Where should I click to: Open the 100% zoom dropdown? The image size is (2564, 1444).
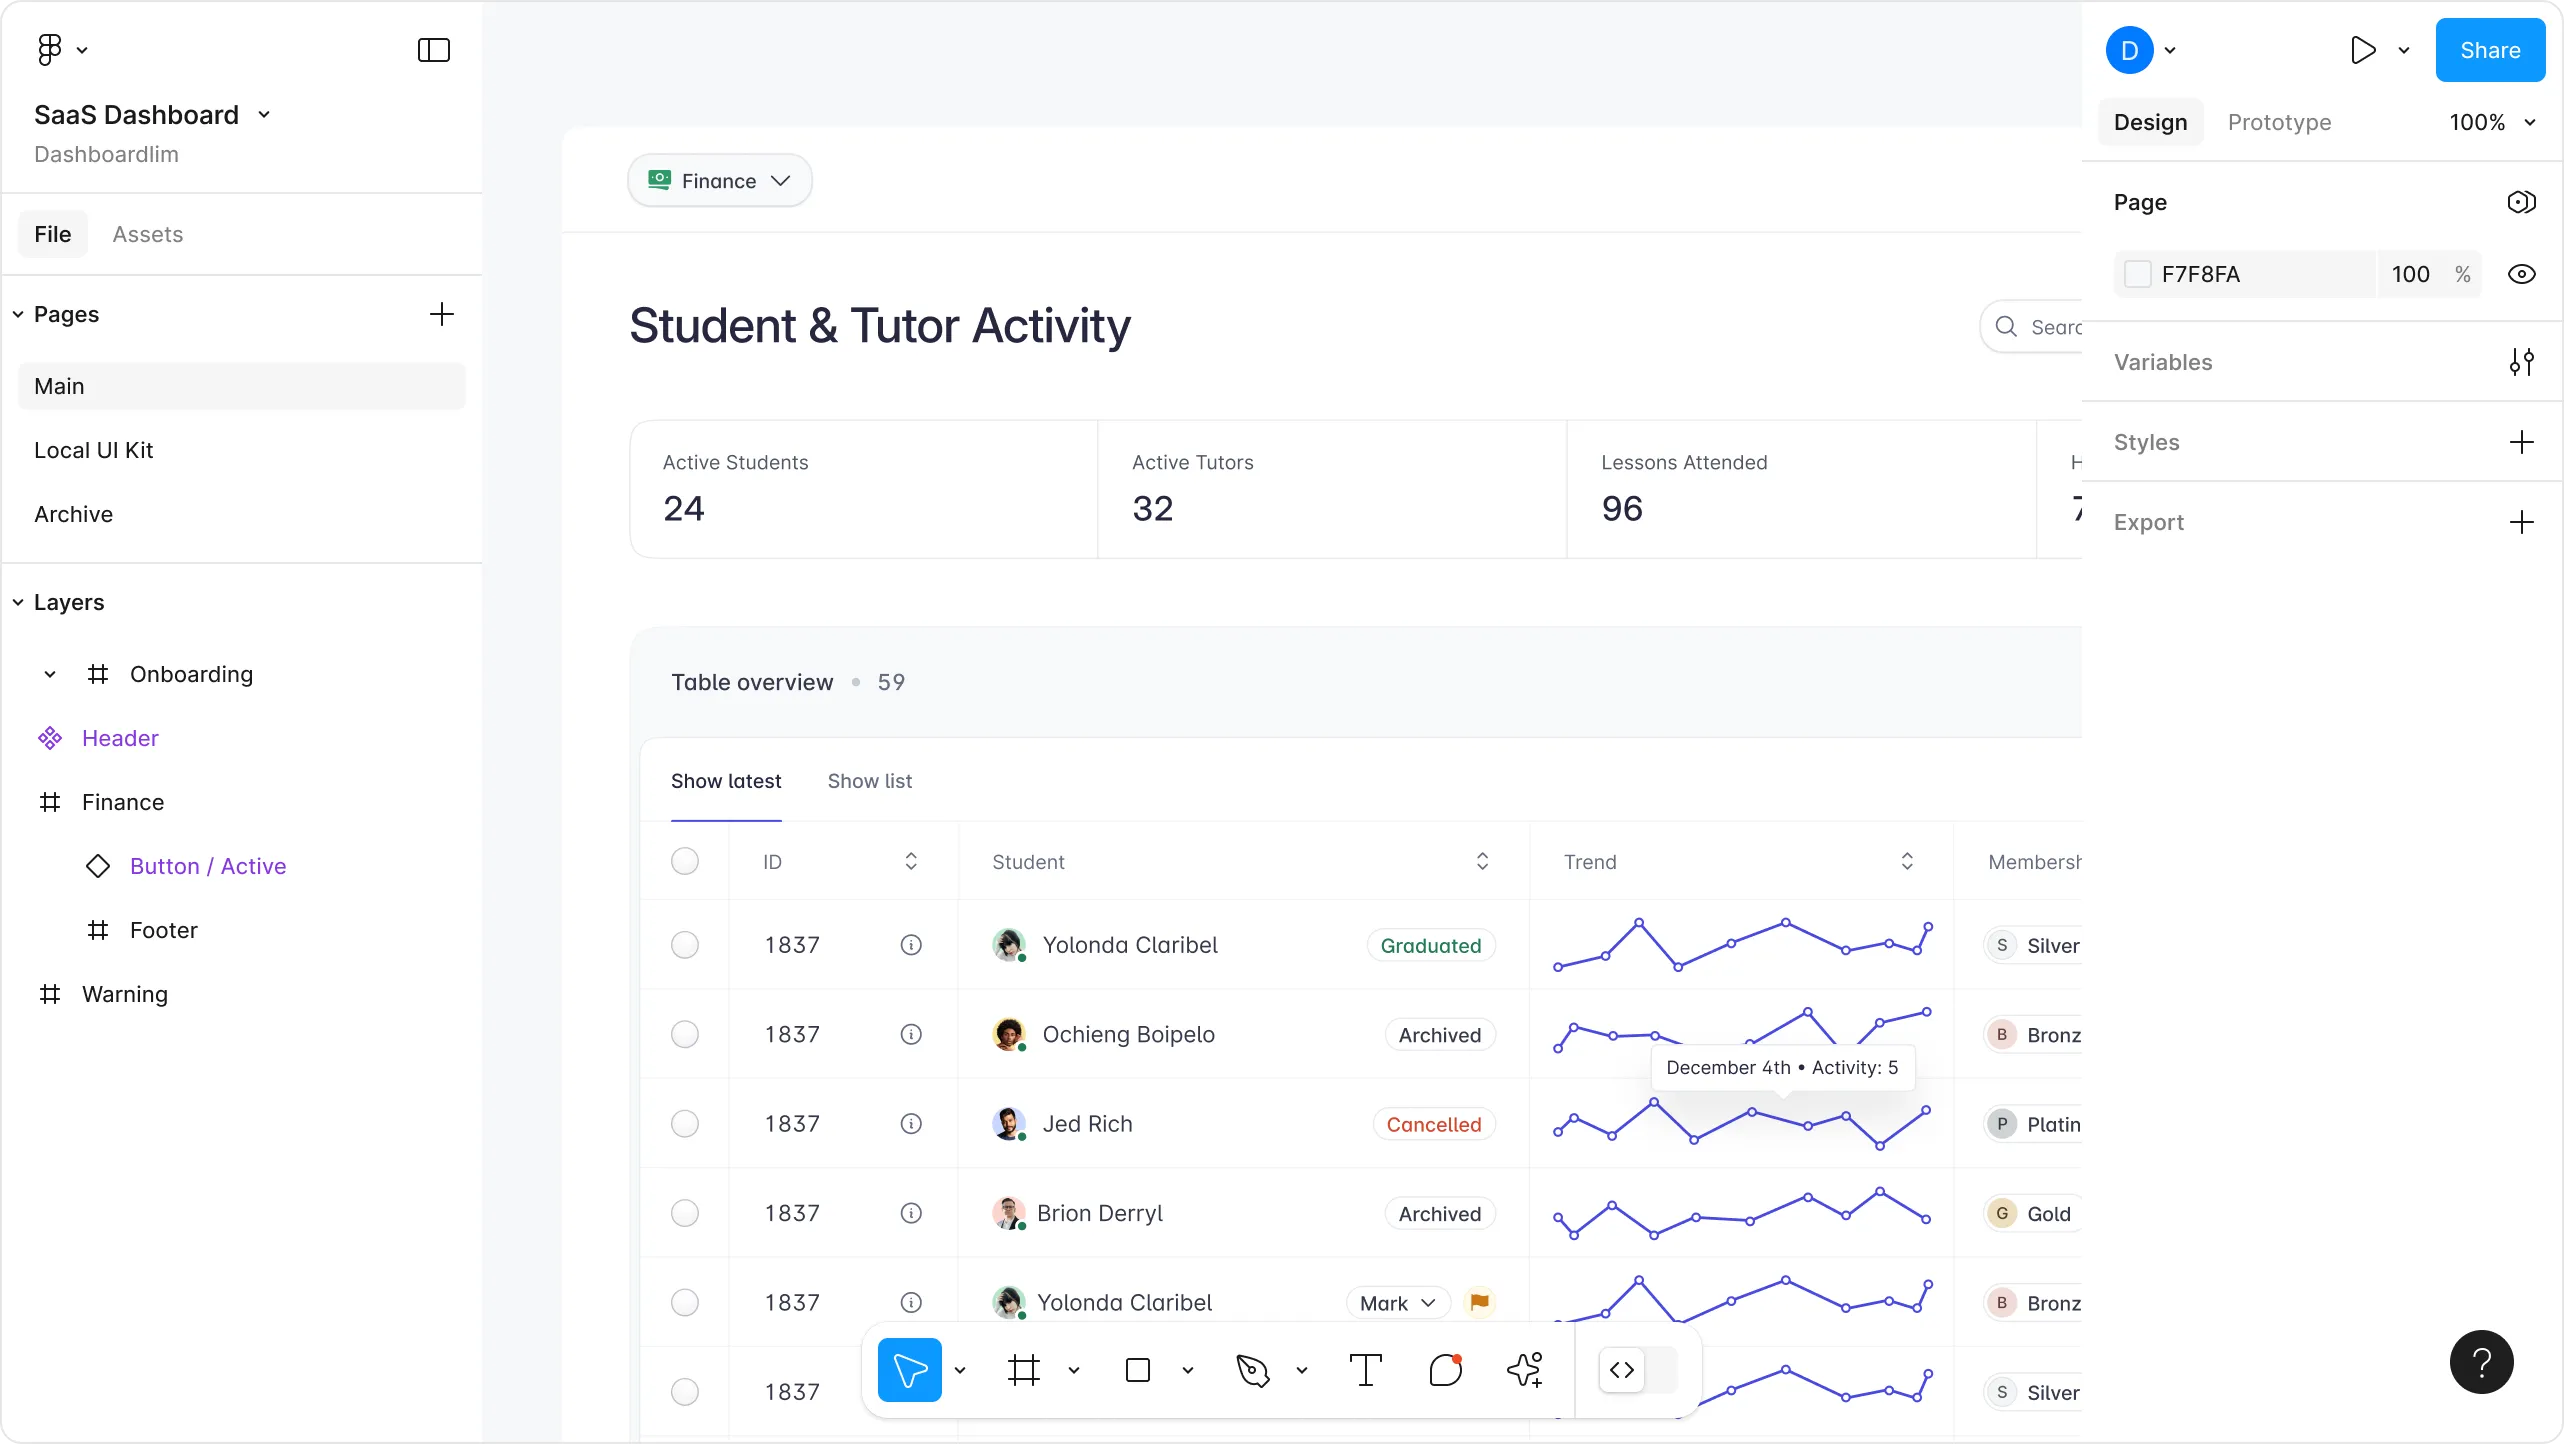2492,122
